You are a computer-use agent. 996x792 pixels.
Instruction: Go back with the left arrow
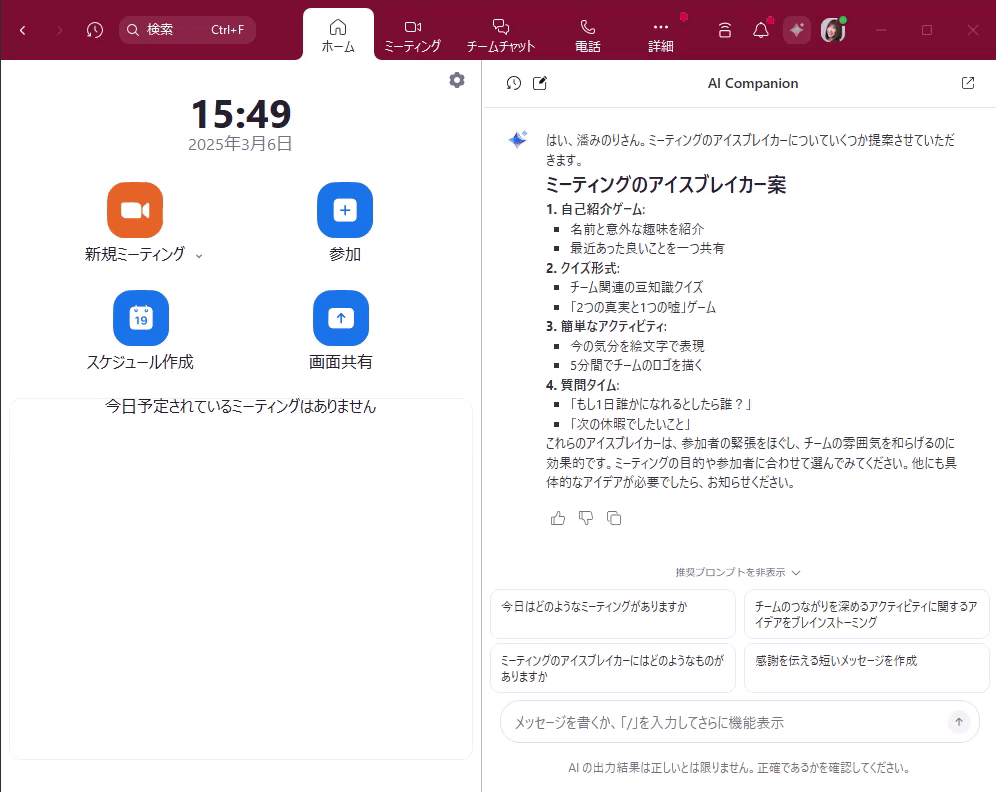tap(23, 30)
